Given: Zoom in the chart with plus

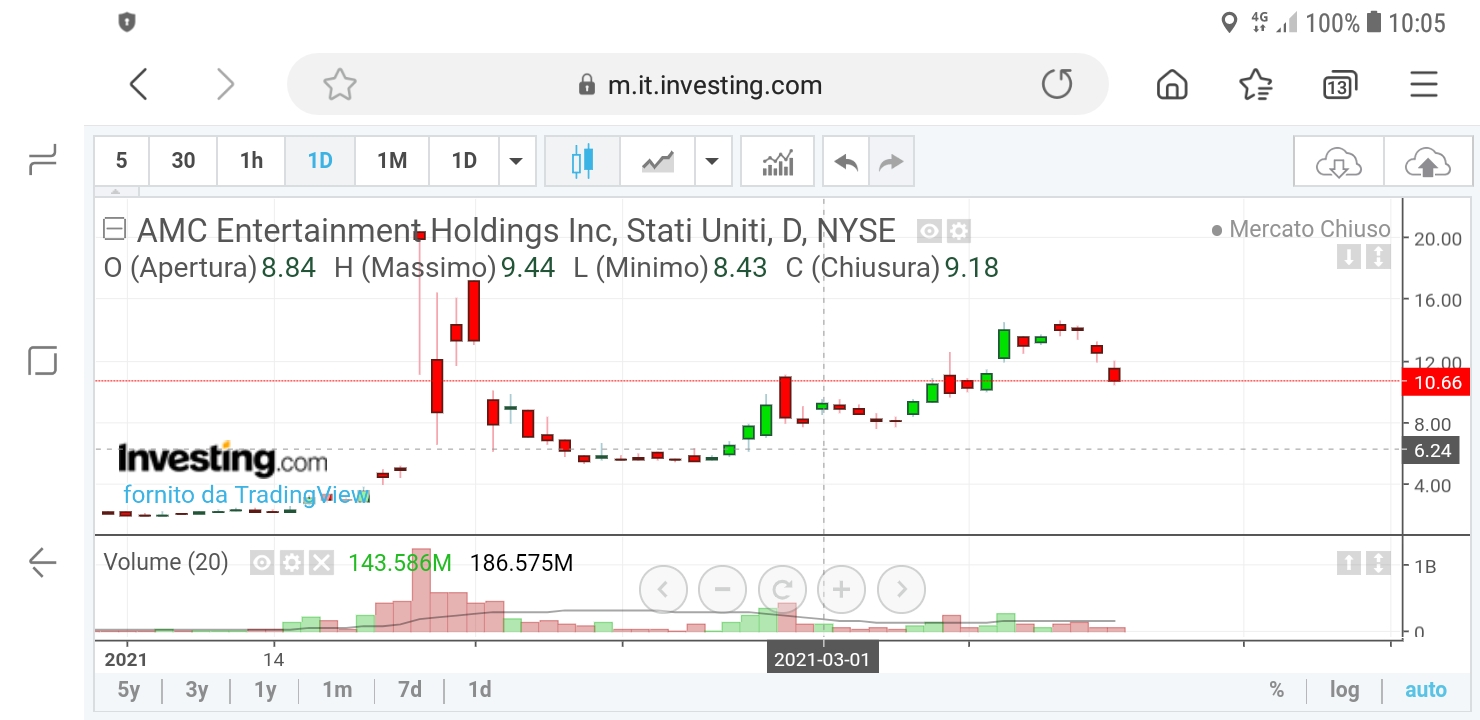Looking at the screenshot, I should pos(842,590).
